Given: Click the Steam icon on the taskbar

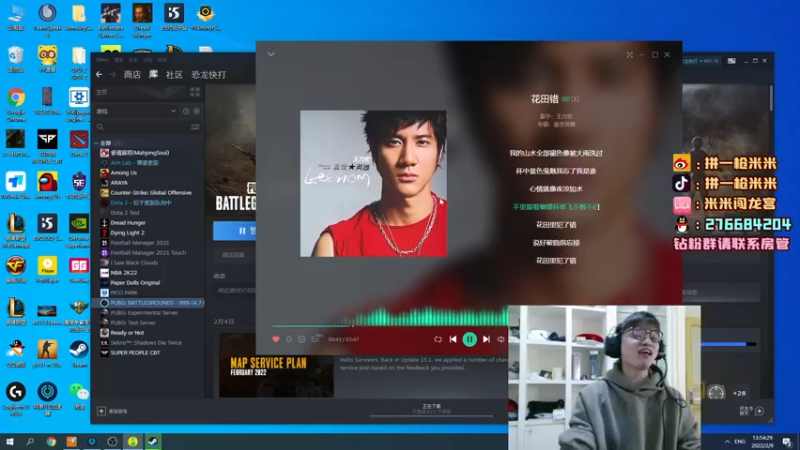Looking at the screenshot, I should (x=153, y=441).
